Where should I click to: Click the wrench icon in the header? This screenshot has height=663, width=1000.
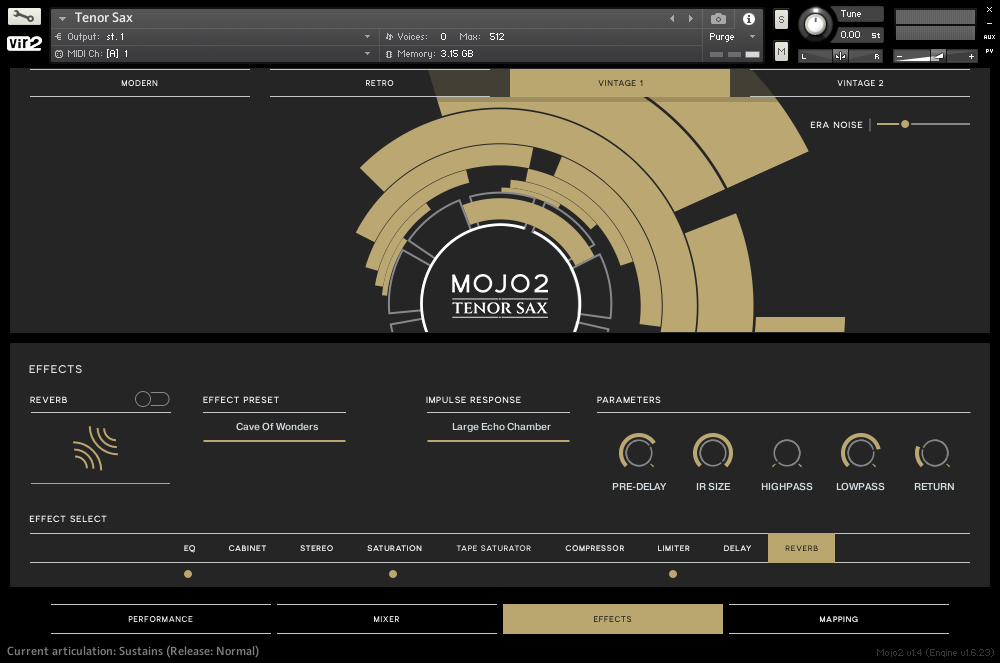pos(23,15)
